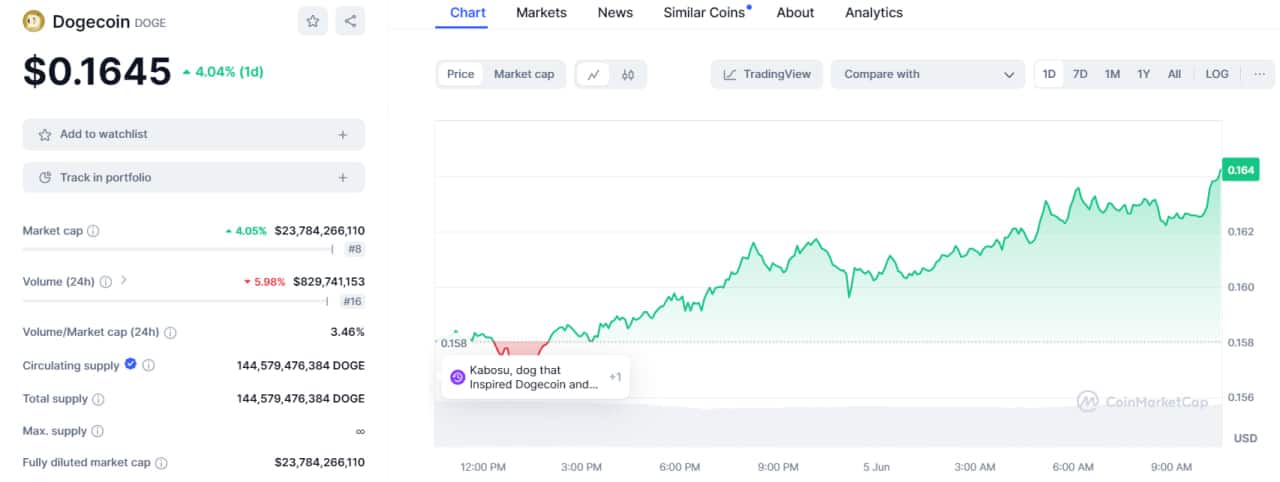Screen dimensions: 1280x482
Task: Open the Chart tab
Action: click(468, 13)
